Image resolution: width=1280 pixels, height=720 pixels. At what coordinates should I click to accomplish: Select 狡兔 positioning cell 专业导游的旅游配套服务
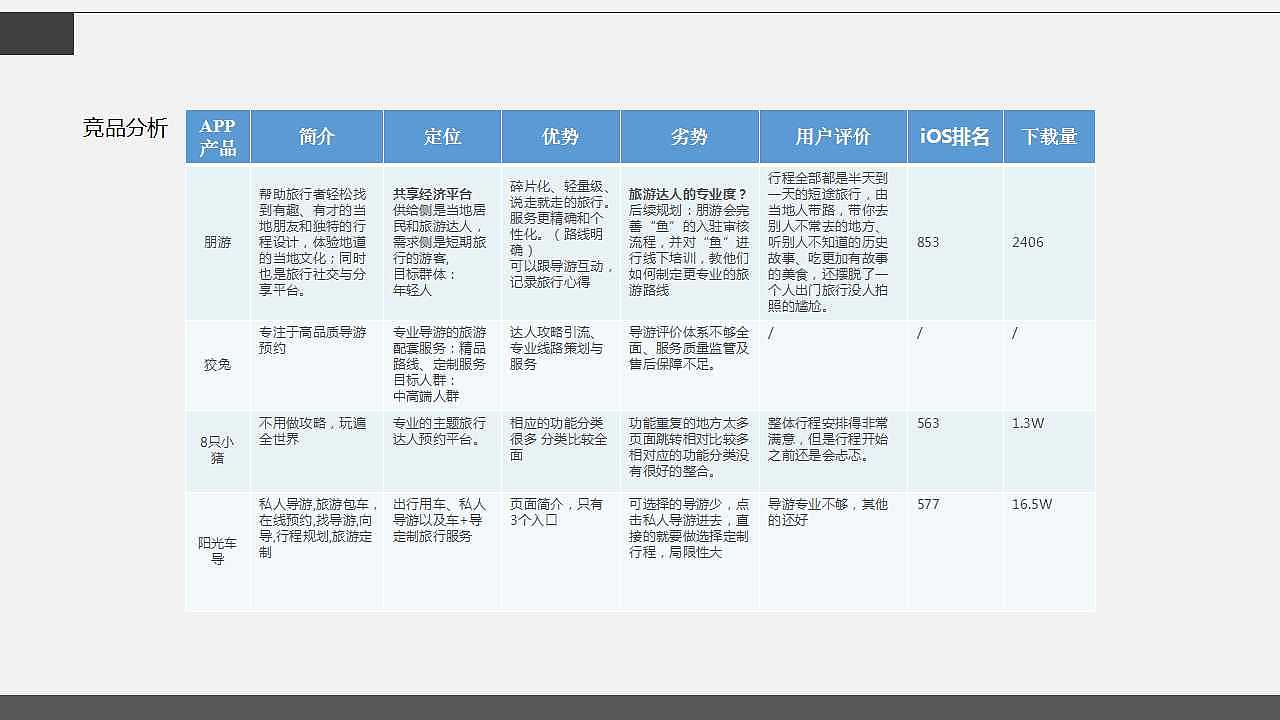pyautogui.click(x=442, y=365)
